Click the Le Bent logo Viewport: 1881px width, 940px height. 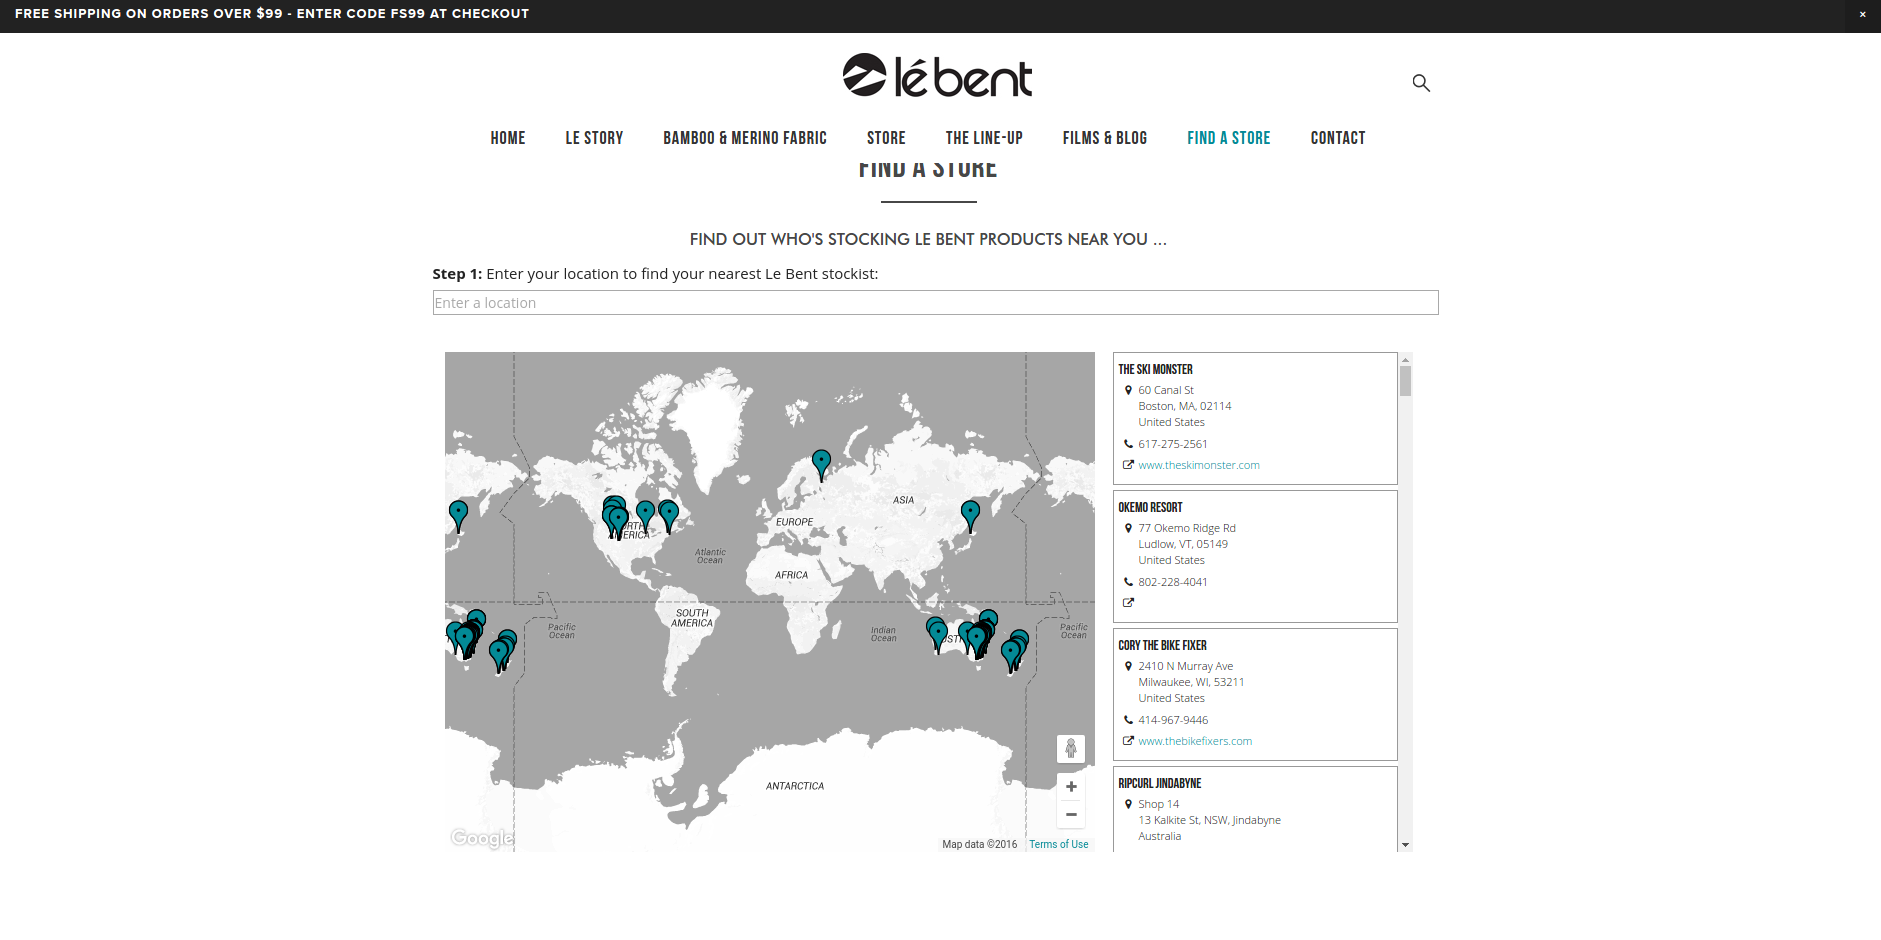(937, 77)
